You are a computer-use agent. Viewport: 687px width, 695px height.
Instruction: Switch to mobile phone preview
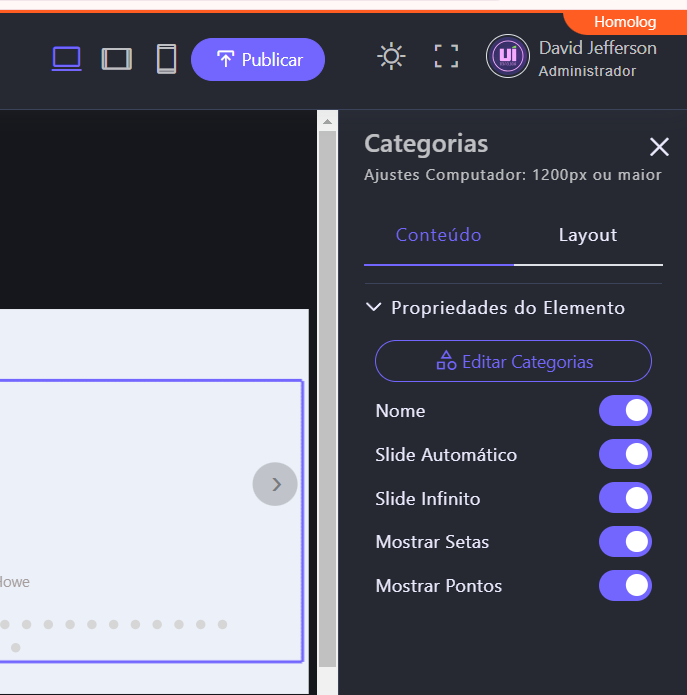point(166,59)
